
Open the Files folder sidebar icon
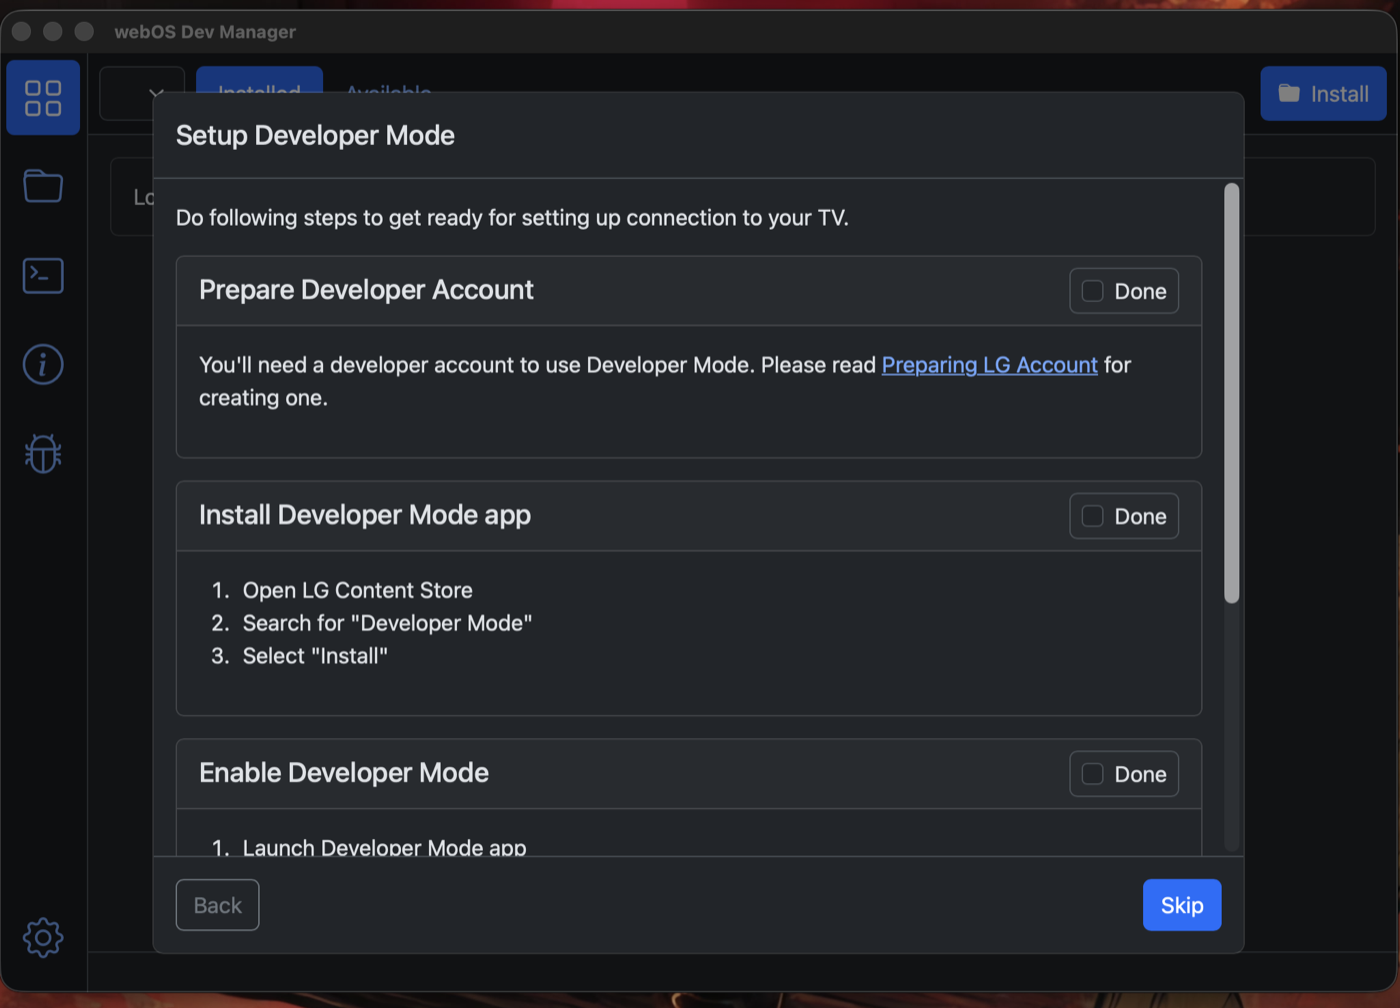43,186
